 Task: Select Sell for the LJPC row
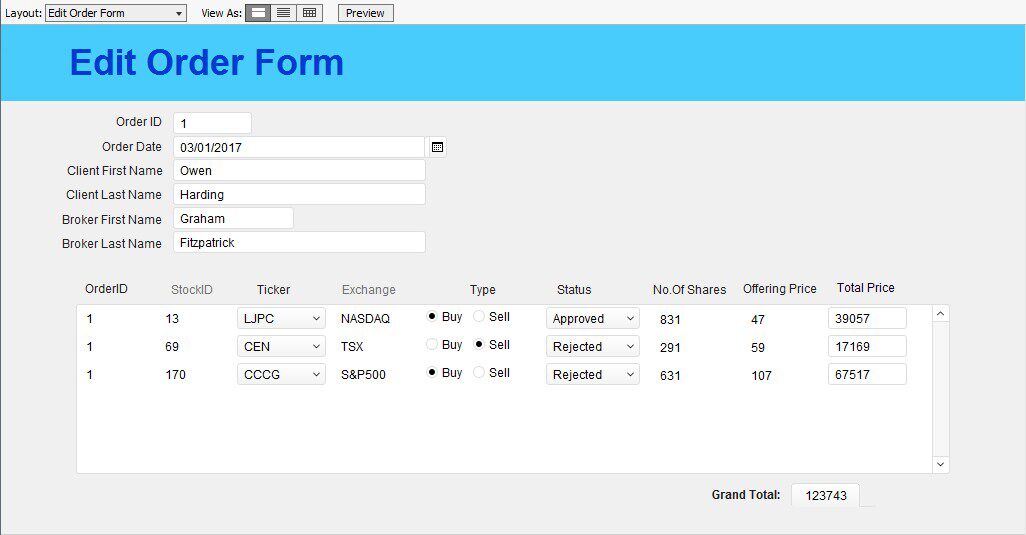[x=480, y=317]
